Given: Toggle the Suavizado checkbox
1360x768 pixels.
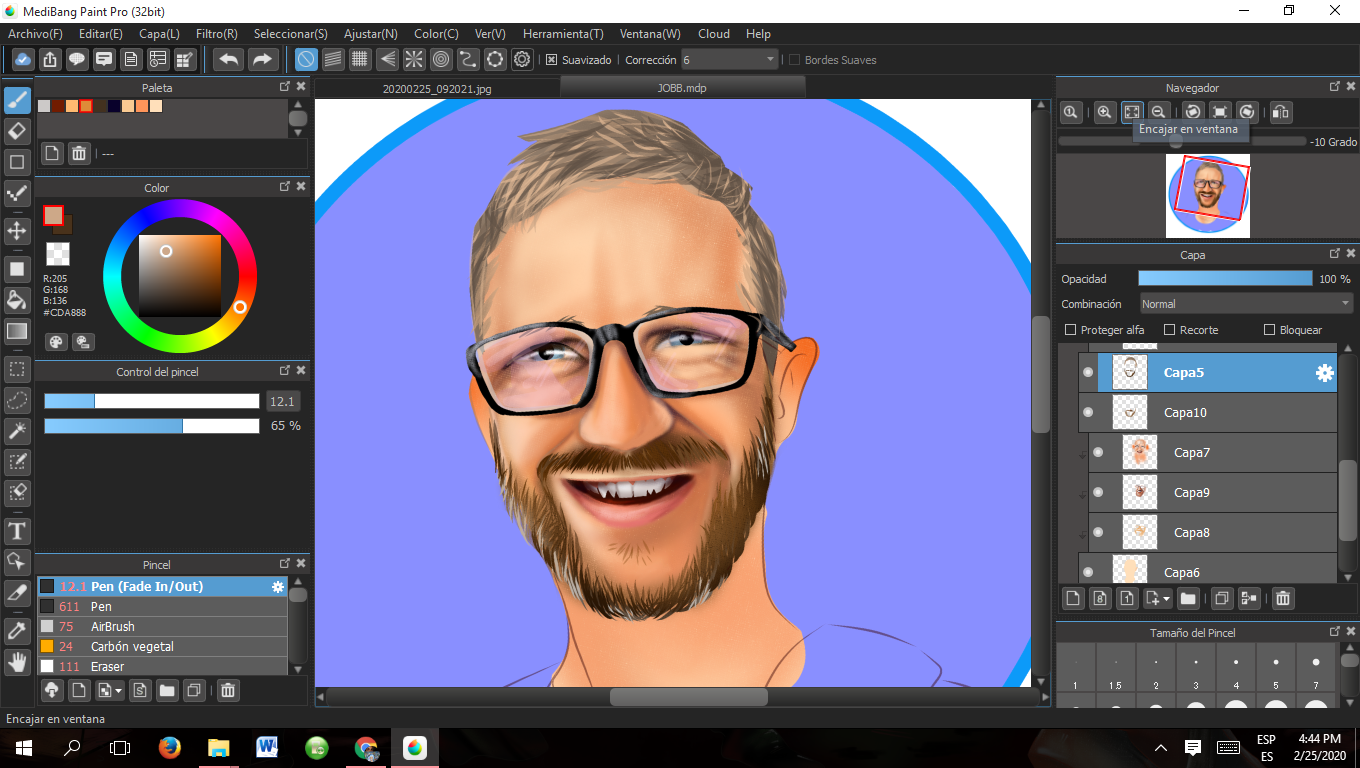Looking at the screenshot, I should (551, 60).
